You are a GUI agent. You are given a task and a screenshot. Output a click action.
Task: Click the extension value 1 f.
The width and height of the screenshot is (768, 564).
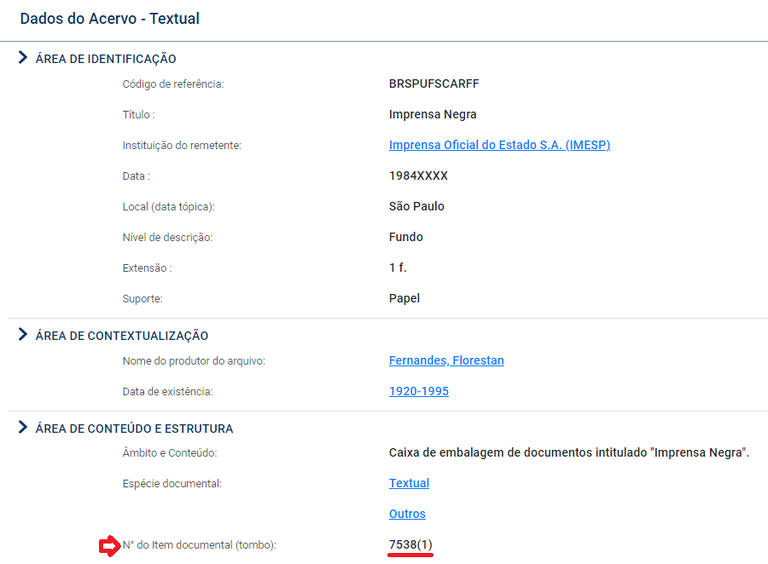(398, 267)
